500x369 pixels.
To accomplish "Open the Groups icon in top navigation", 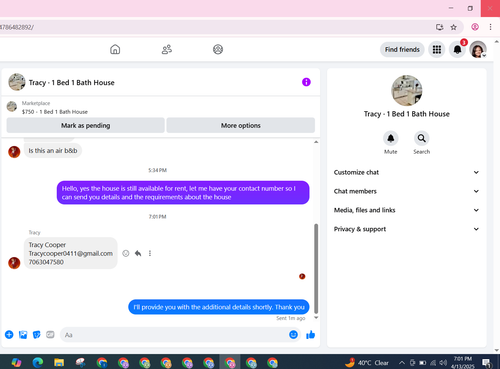I will (218, 49).
